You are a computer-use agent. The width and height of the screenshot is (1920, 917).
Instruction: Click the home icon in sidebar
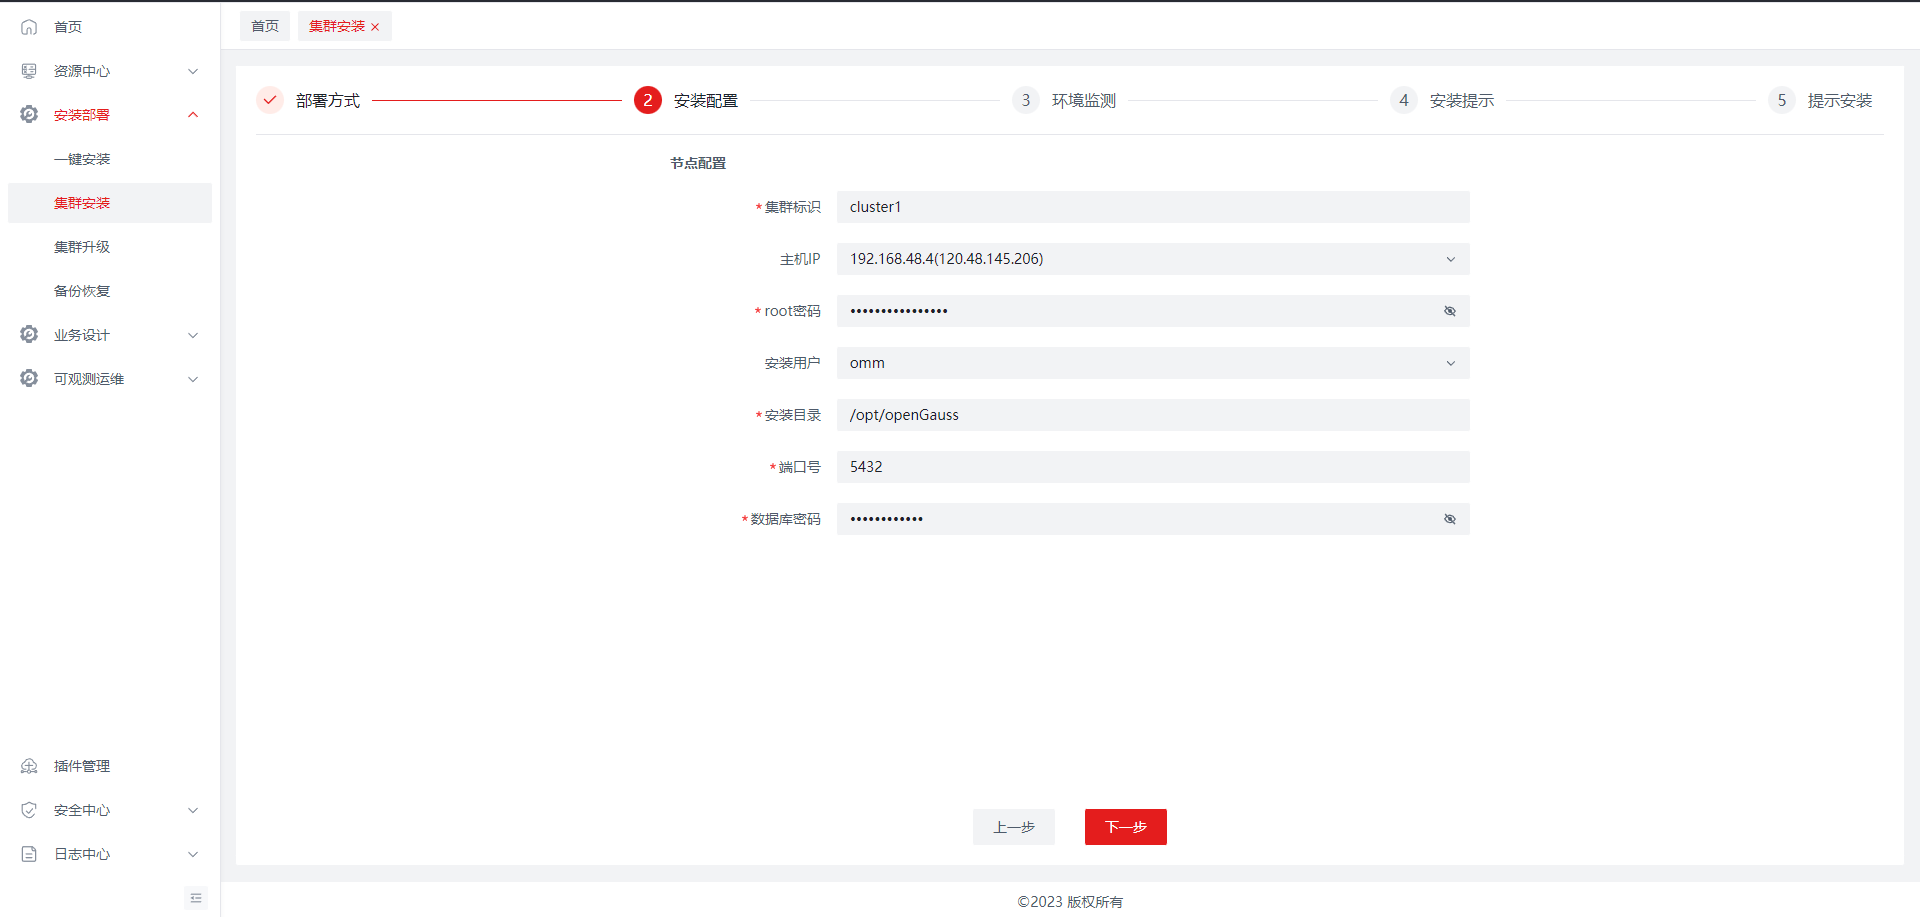(29, 27)
